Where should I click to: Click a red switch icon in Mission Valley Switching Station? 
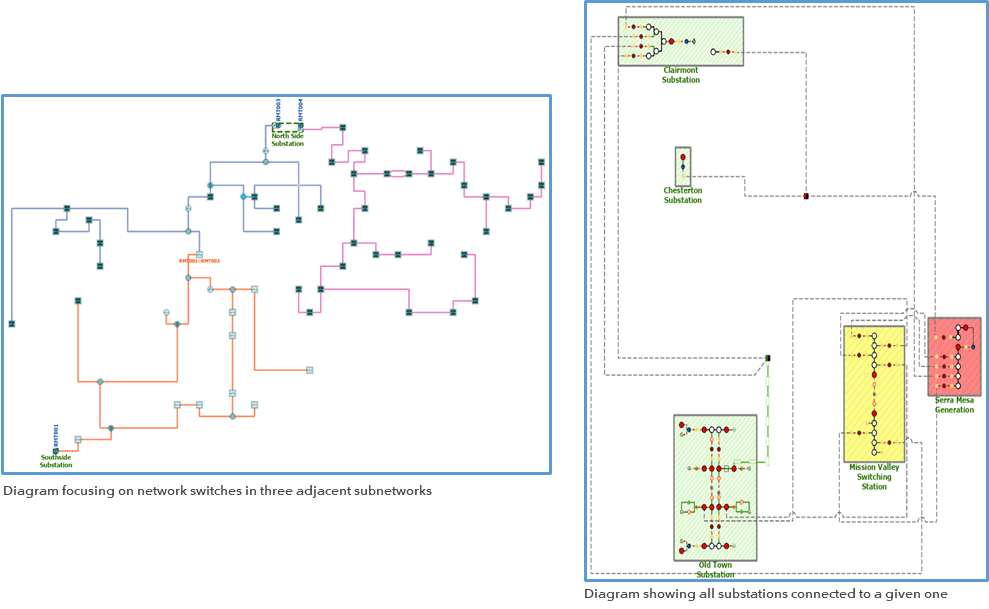pos(874,374)
